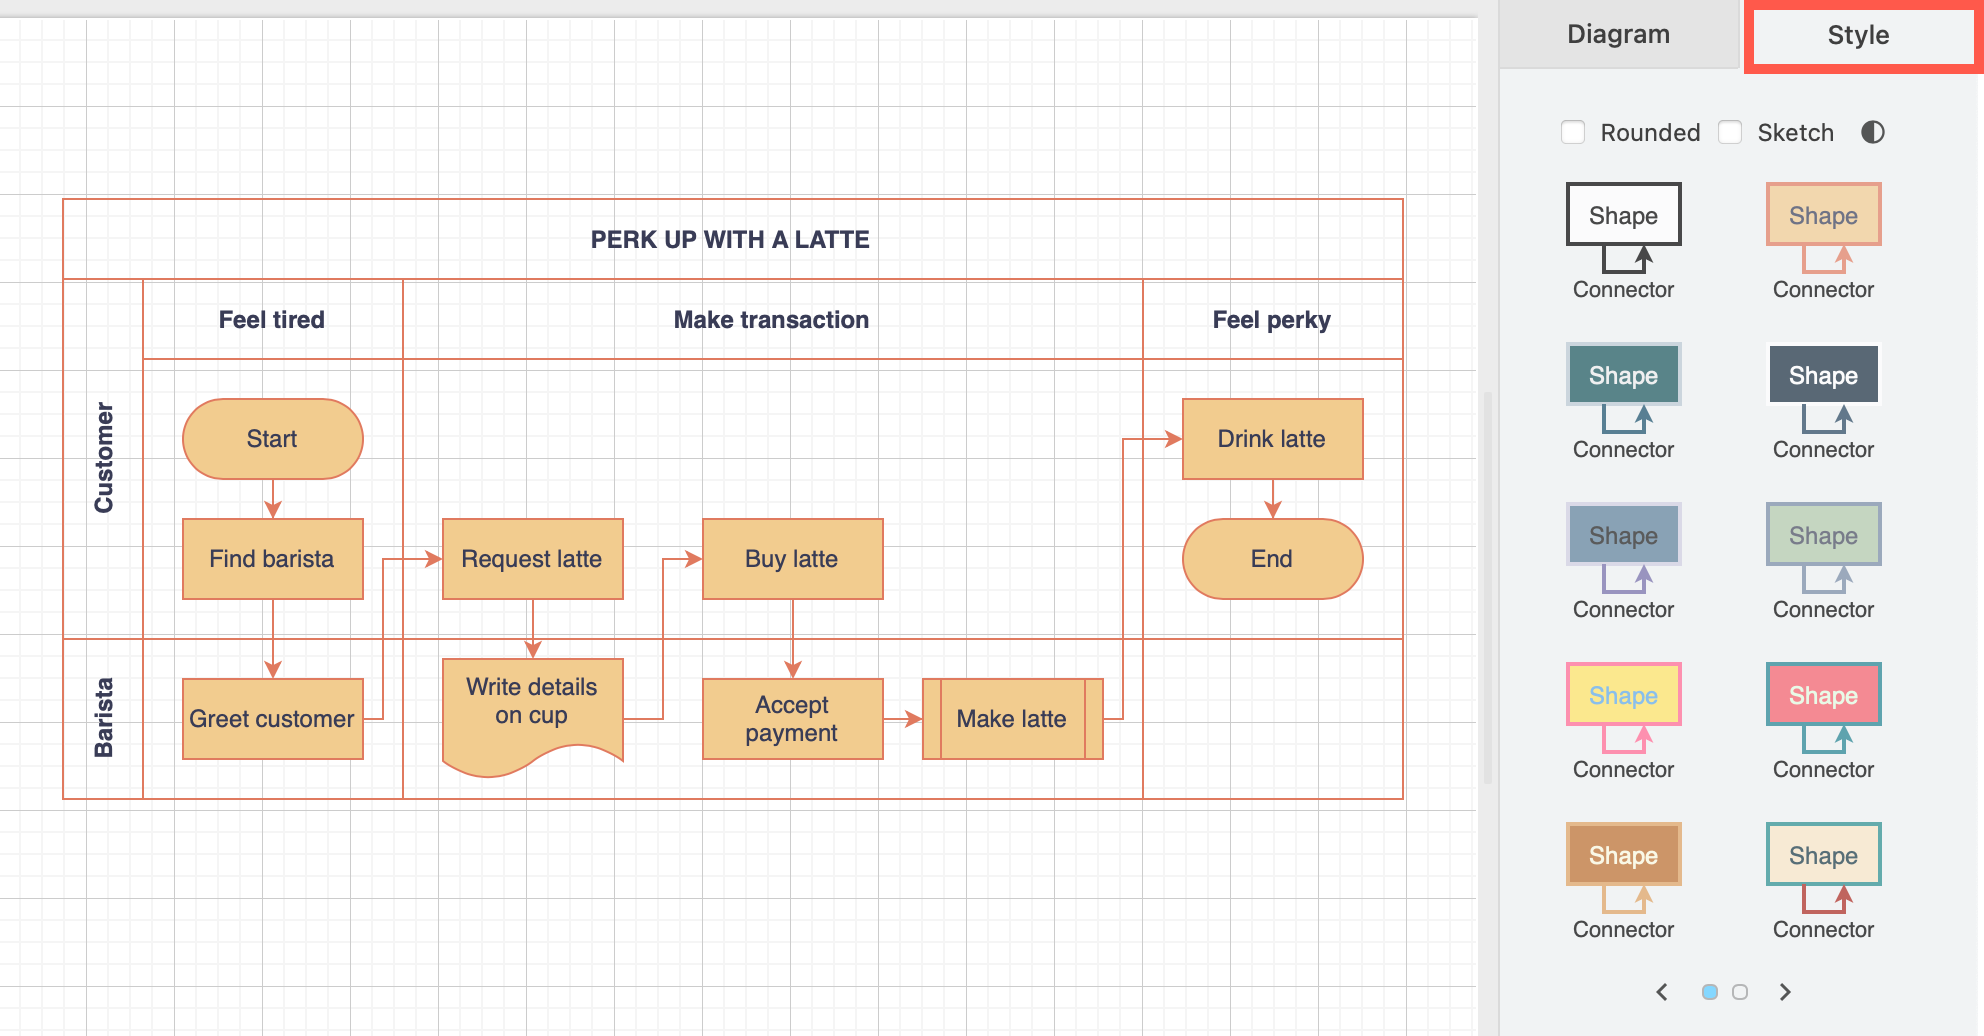Select the Request latte box
This screenshot has width=1984, height=1036.
(x=532, y=559)
